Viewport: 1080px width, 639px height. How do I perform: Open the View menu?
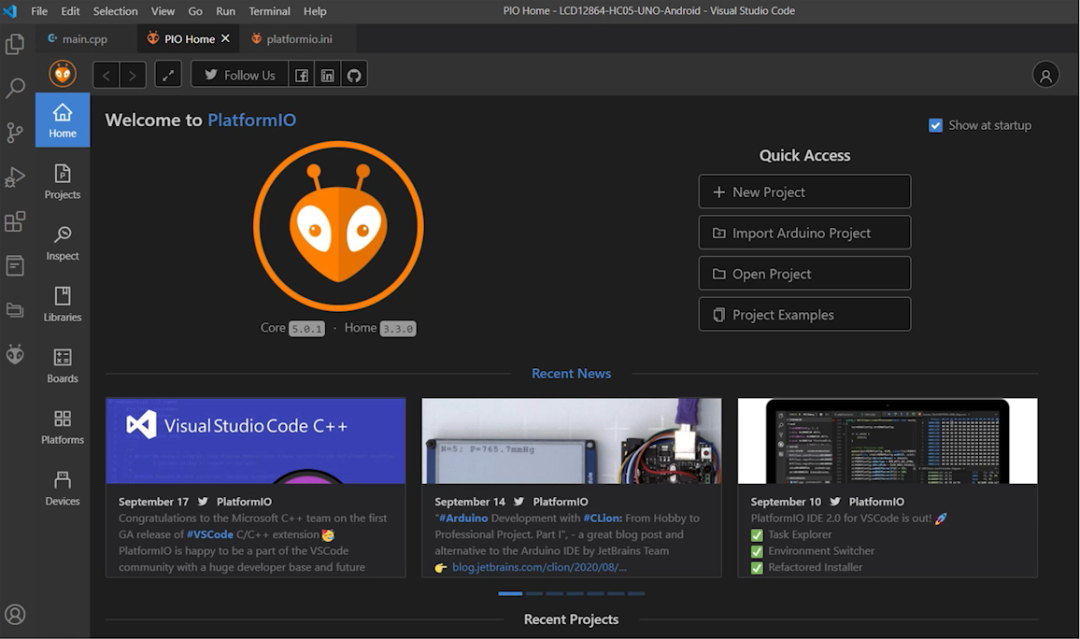163,11
